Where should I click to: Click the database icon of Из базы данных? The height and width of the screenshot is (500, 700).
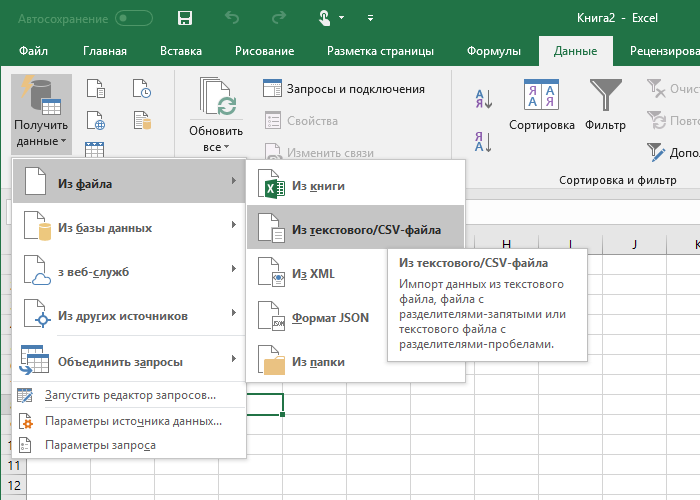pos(37,226)
